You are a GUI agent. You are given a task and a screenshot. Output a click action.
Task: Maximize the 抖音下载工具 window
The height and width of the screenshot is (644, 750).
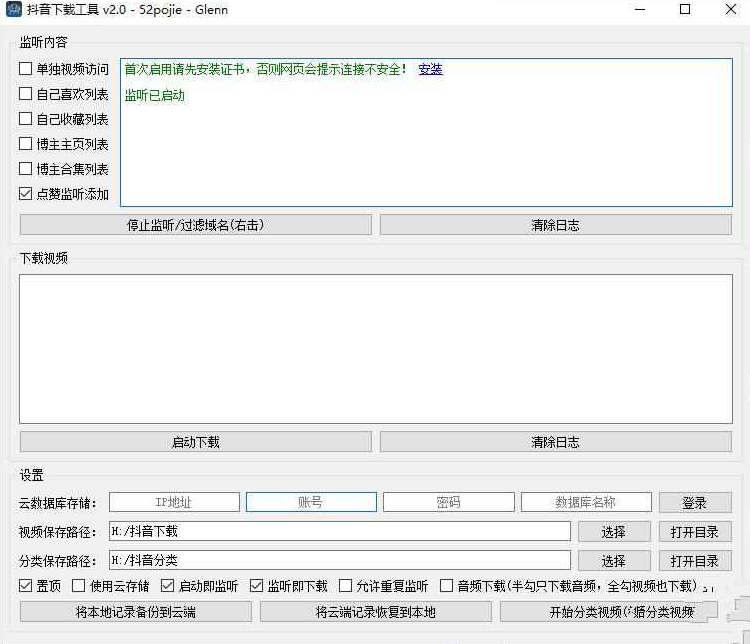tap(685, 10)
